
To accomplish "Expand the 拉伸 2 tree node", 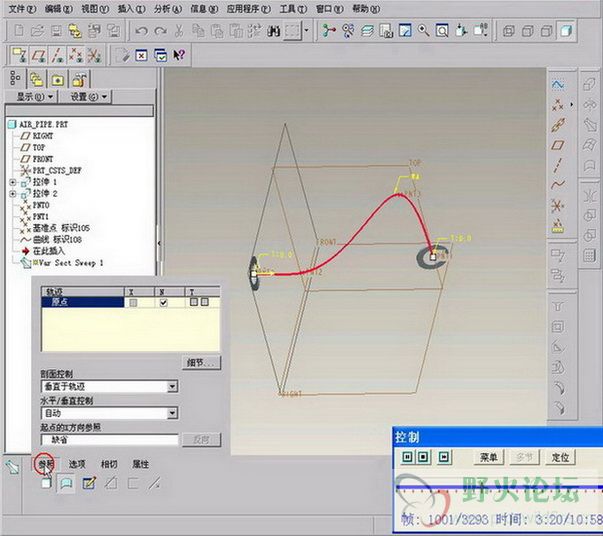I will (13, 193).
